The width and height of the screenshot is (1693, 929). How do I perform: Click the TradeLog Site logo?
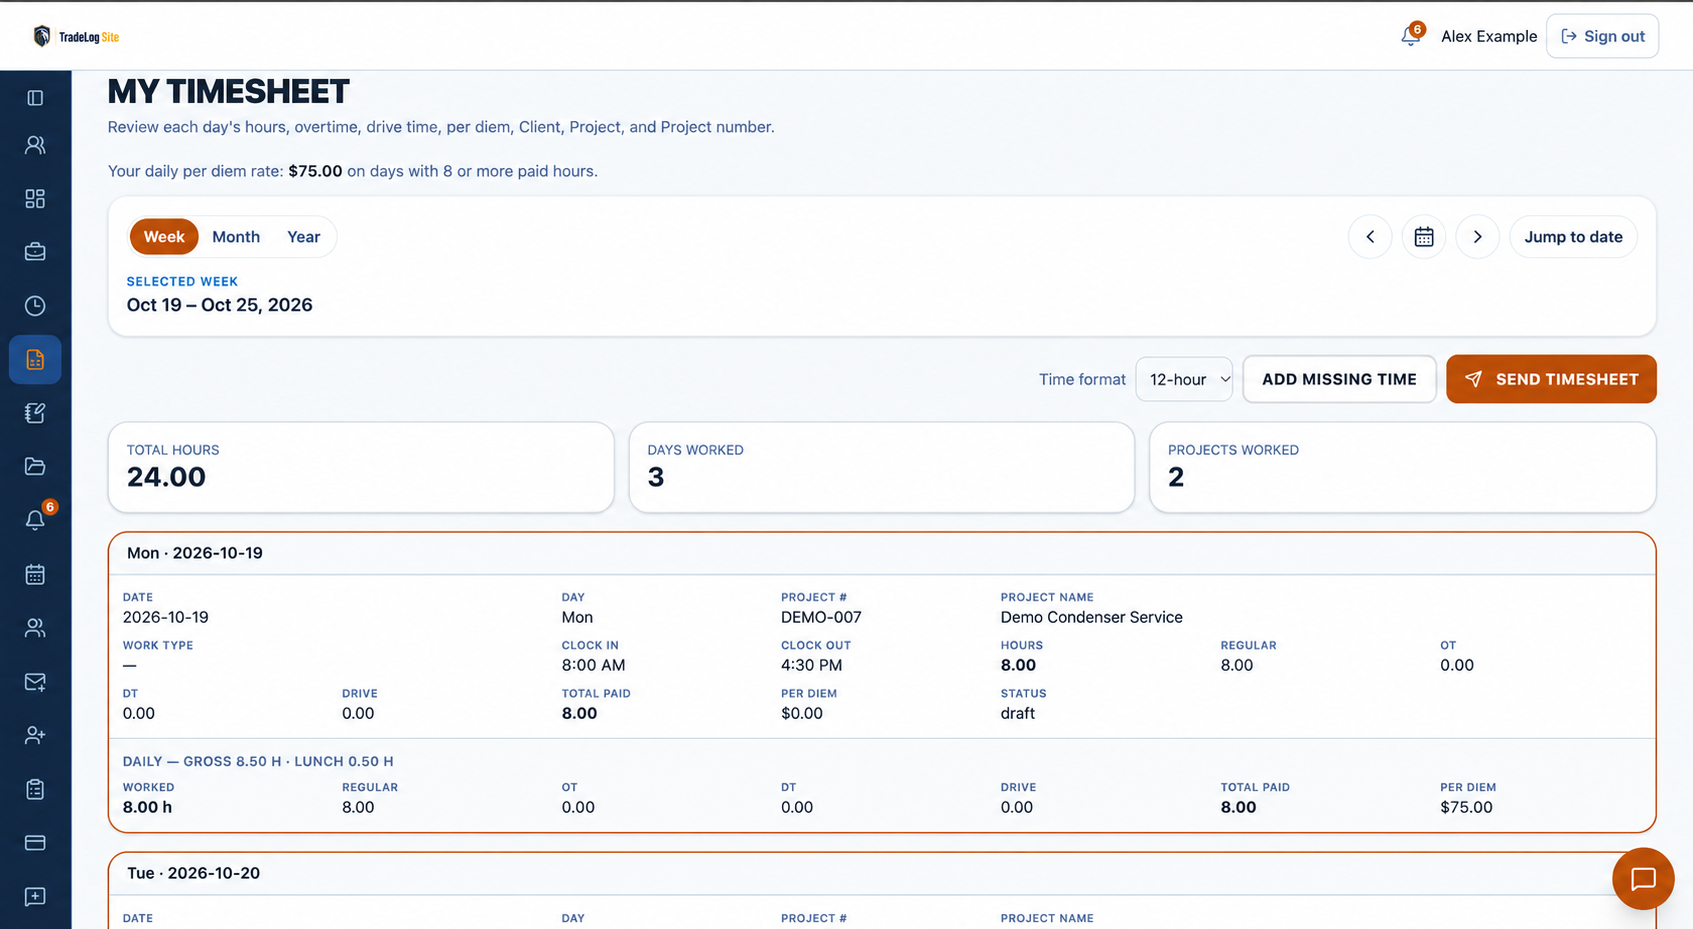76,37
